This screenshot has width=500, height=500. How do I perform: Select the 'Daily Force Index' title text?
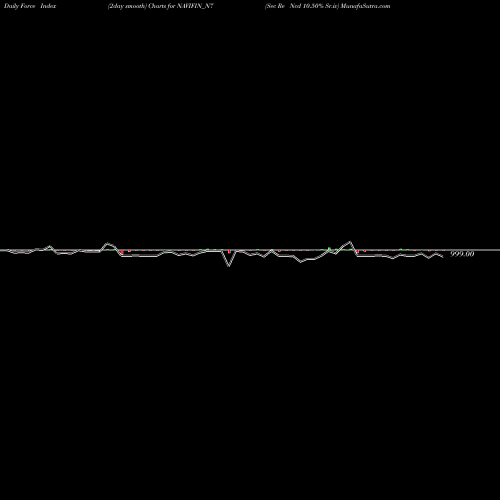point(30,6)
